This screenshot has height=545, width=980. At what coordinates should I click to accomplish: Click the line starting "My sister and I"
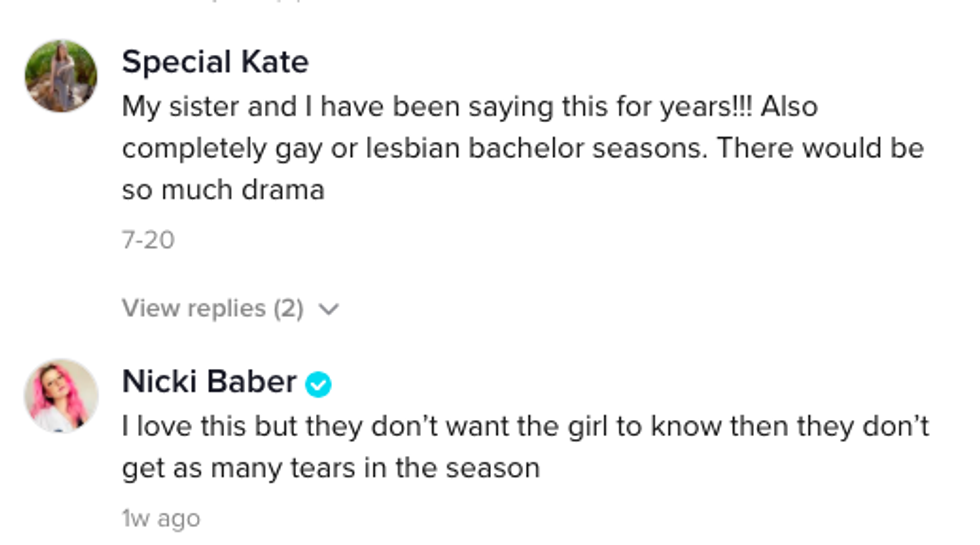pos(470,106)
